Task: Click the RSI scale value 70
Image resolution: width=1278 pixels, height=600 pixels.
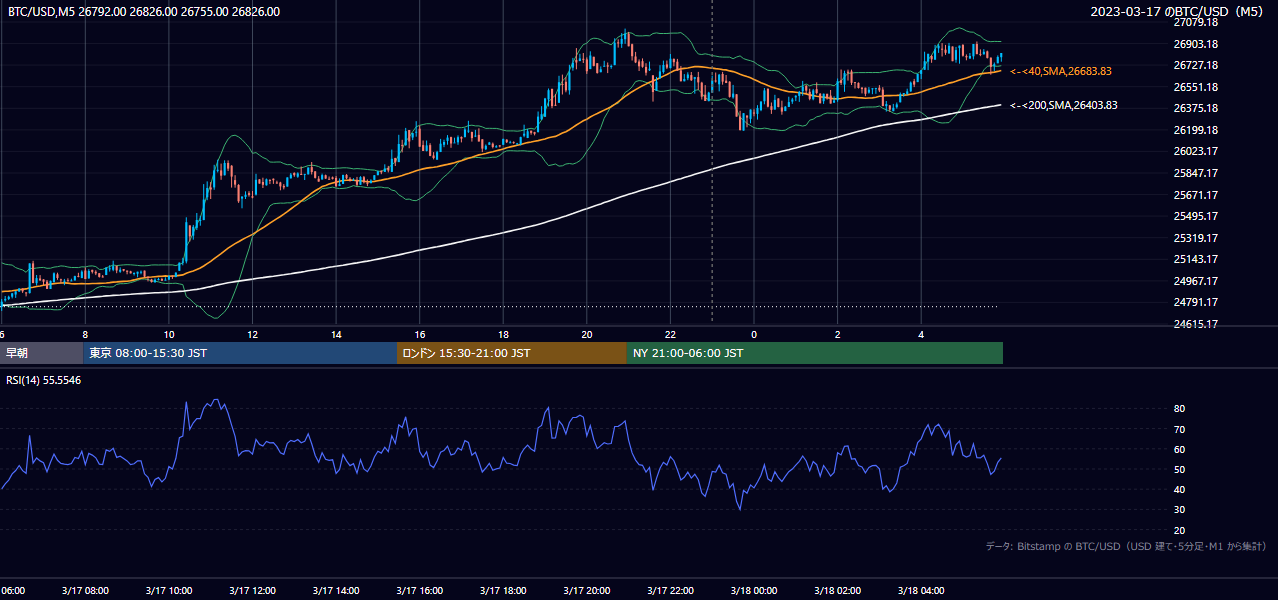Action: (x=1179, y=429)
